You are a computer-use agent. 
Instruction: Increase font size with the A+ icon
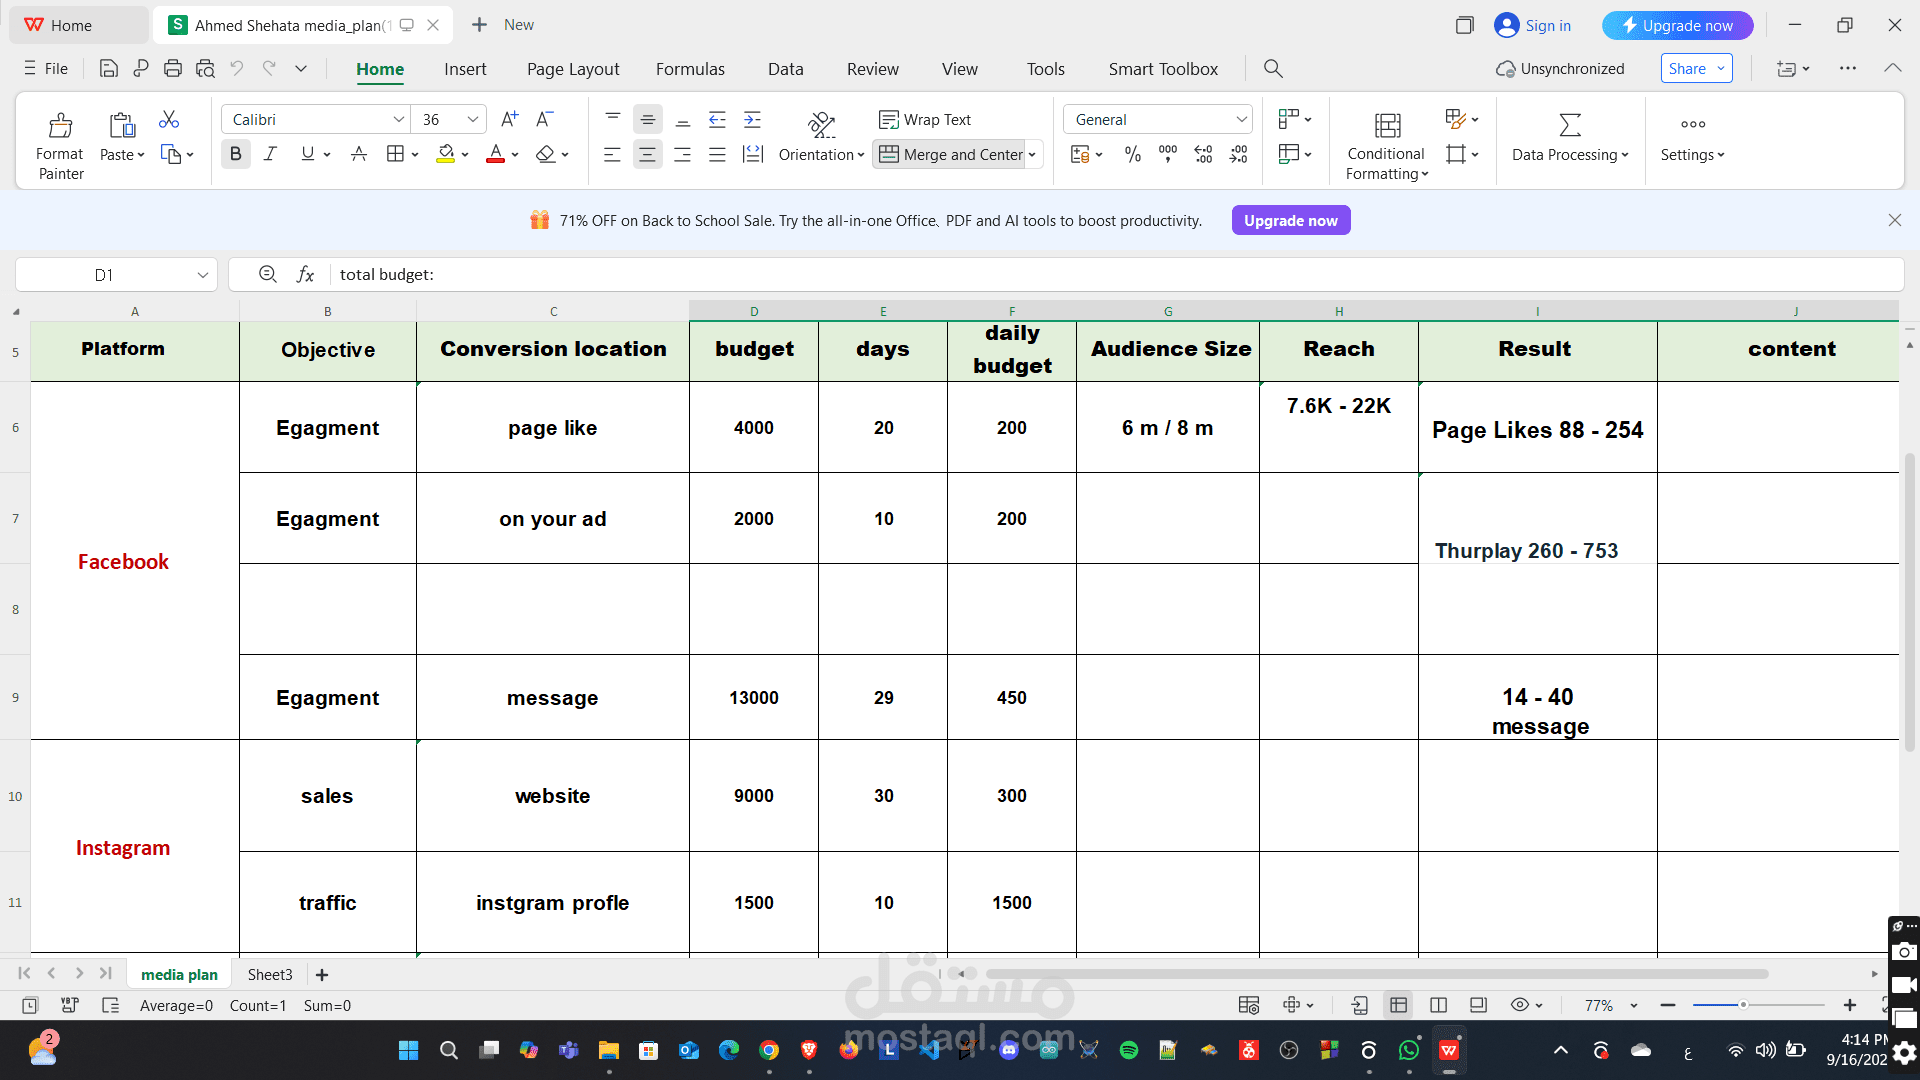[509, 119]
